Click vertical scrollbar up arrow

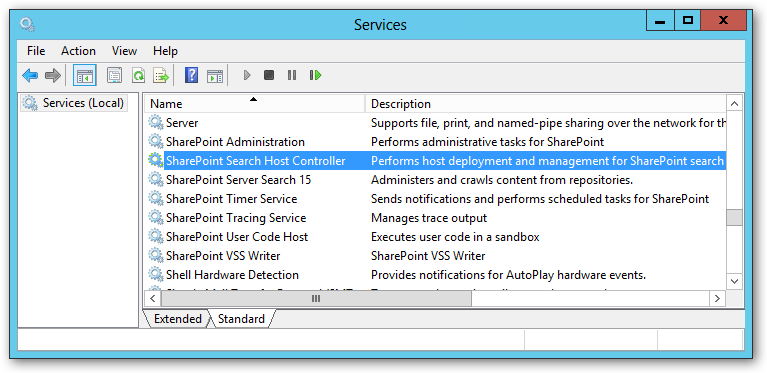[x=734, y=104]
